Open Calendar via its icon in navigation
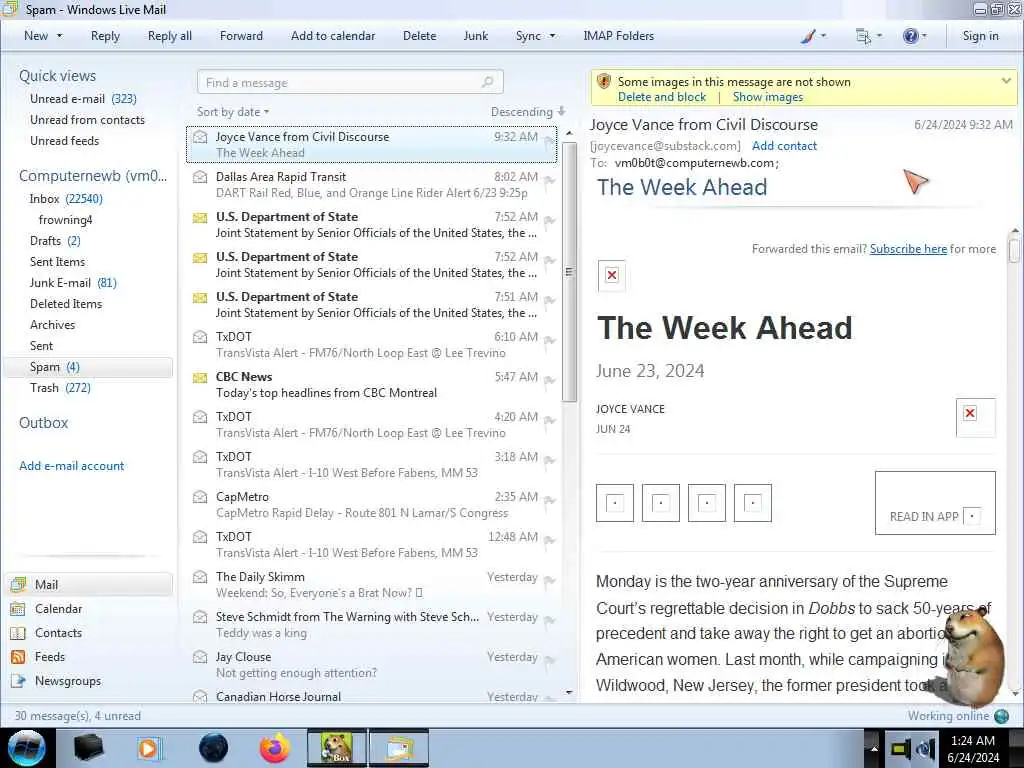1024x768 pixels. pos(18,609)
